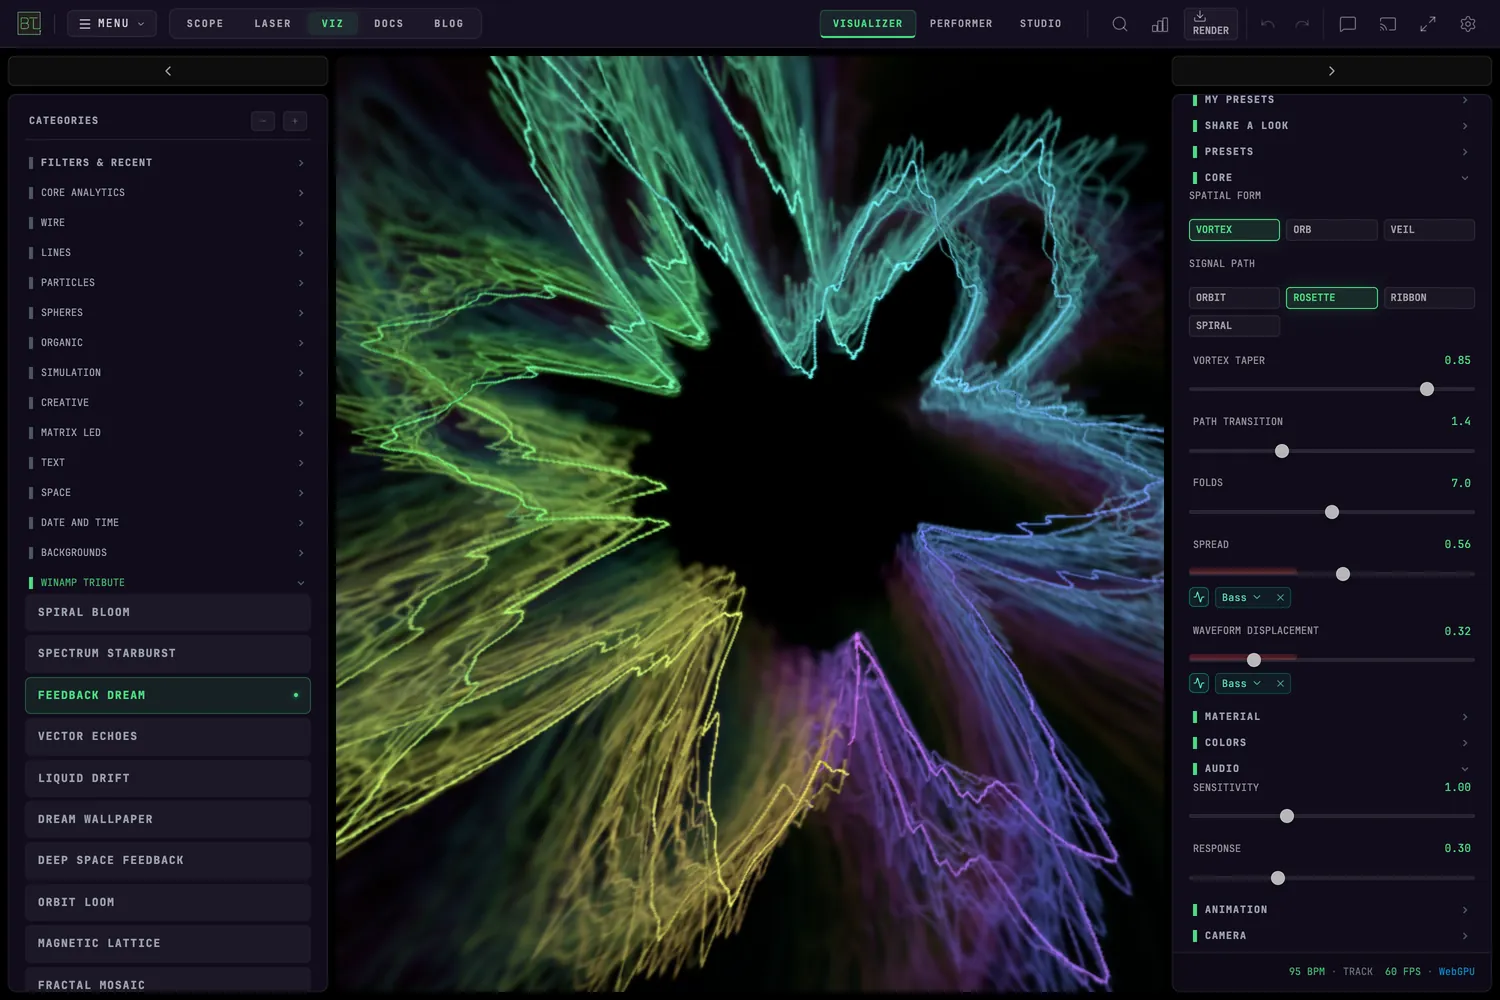Load the Liquid Drift preset
Image resolution: width=1500 pixels, height=1000 pixels.
click(168, 779)
